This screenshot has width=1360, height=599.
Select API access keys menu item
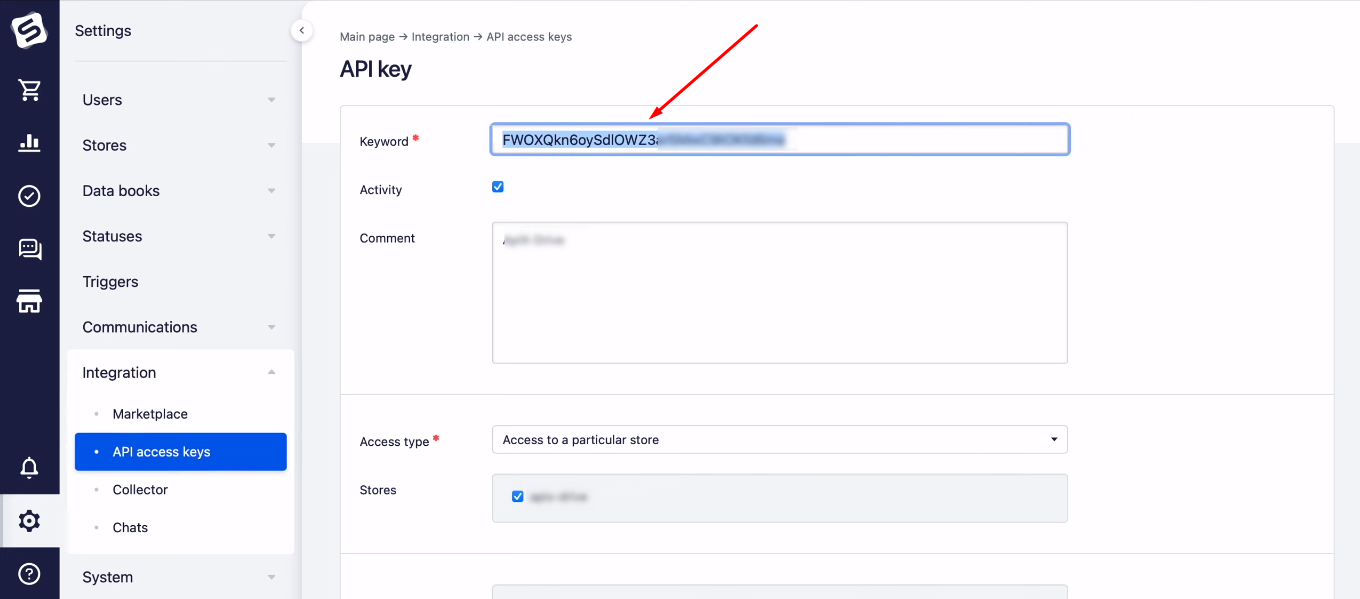[x=181, y=452]
